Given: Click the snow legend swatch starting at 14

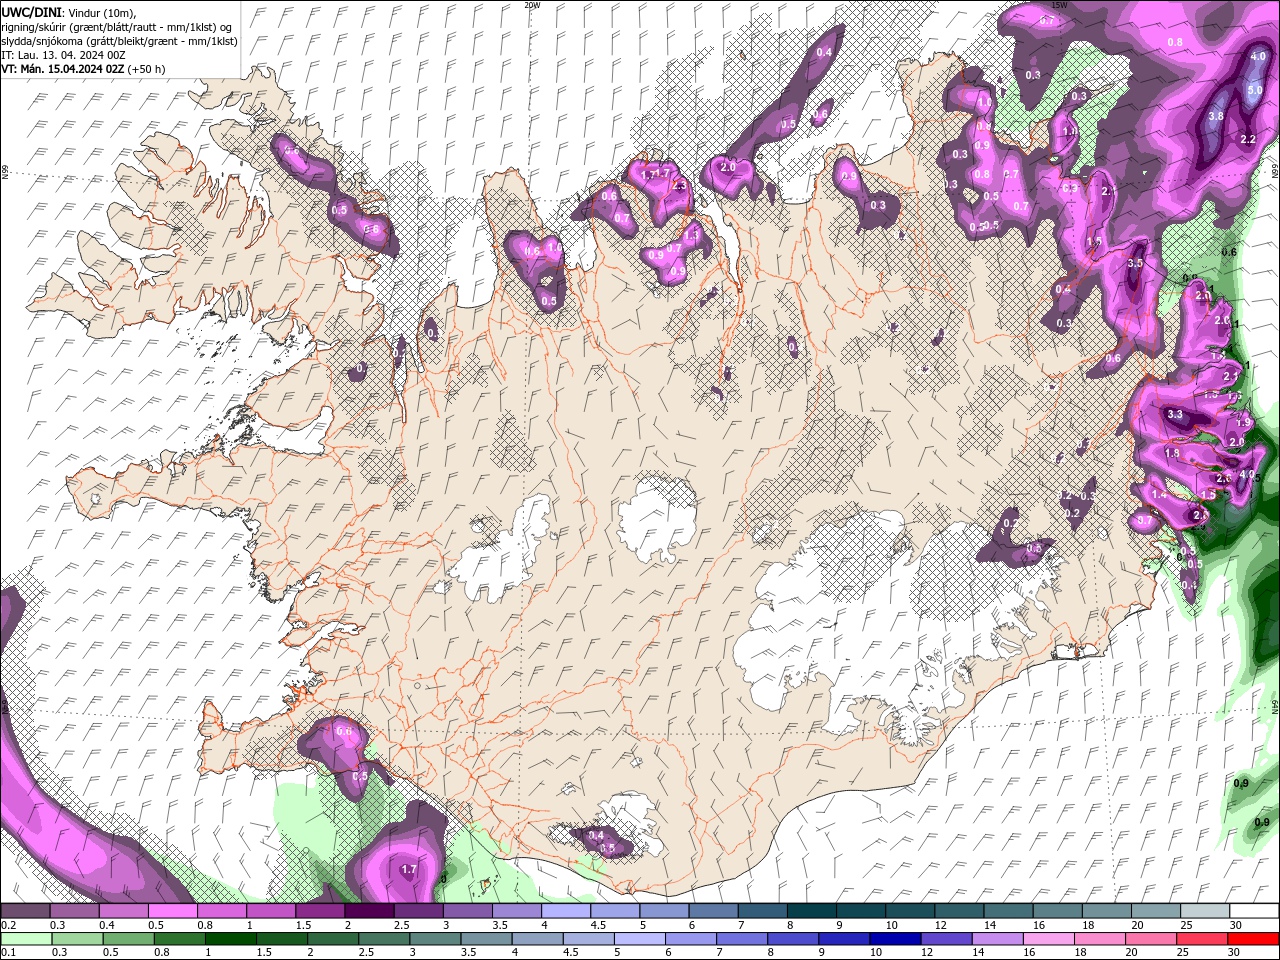Looking at the screenshot, I should coord(1007,911).
